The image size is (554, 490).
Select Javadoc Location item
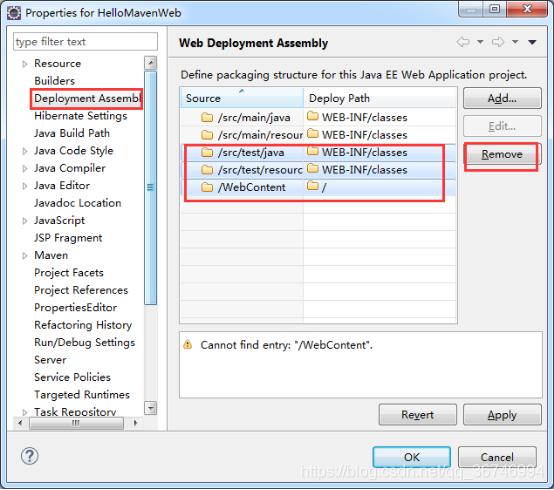(x=77, y=203)
